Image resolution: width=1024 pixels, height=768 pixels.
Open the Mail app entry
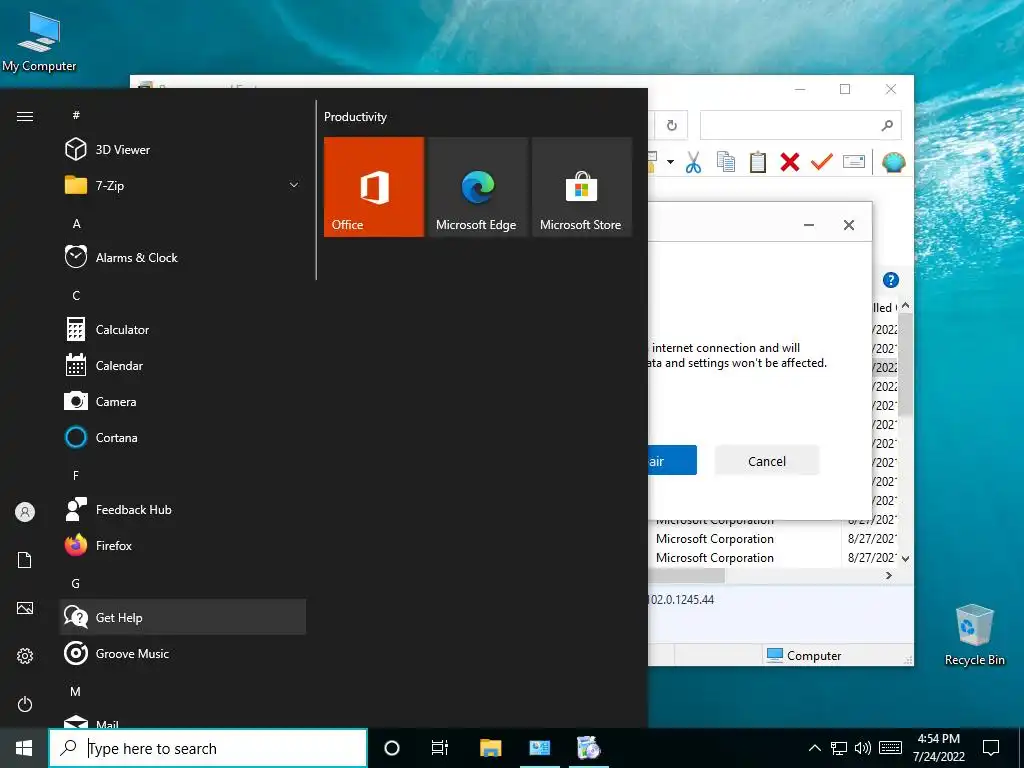click(183, 722)
